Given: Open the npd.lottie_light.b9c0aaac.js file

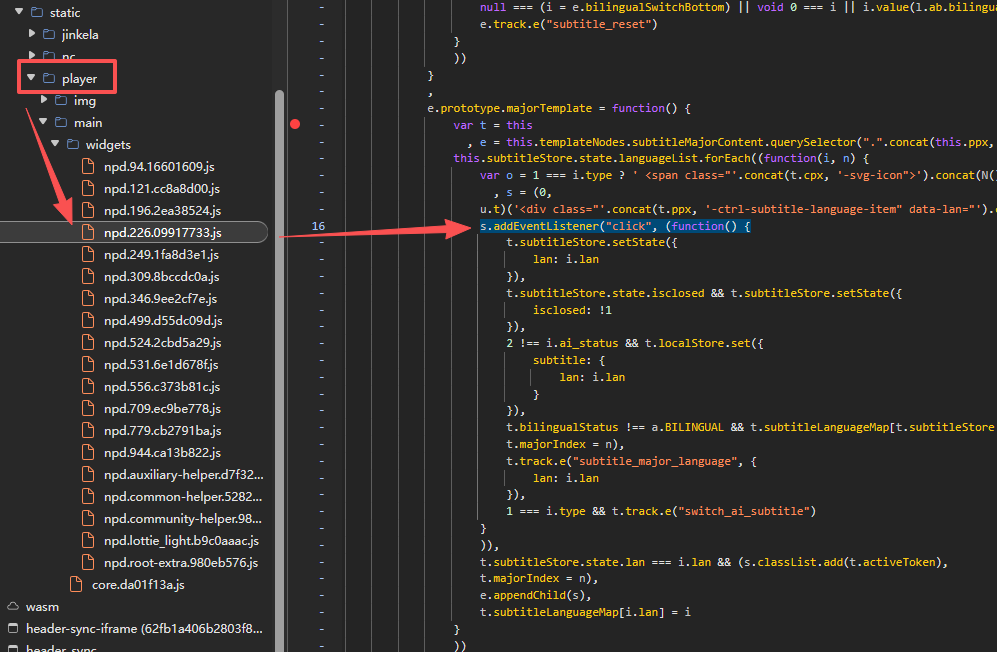Looking at the screenshot, I should [181, 541].
